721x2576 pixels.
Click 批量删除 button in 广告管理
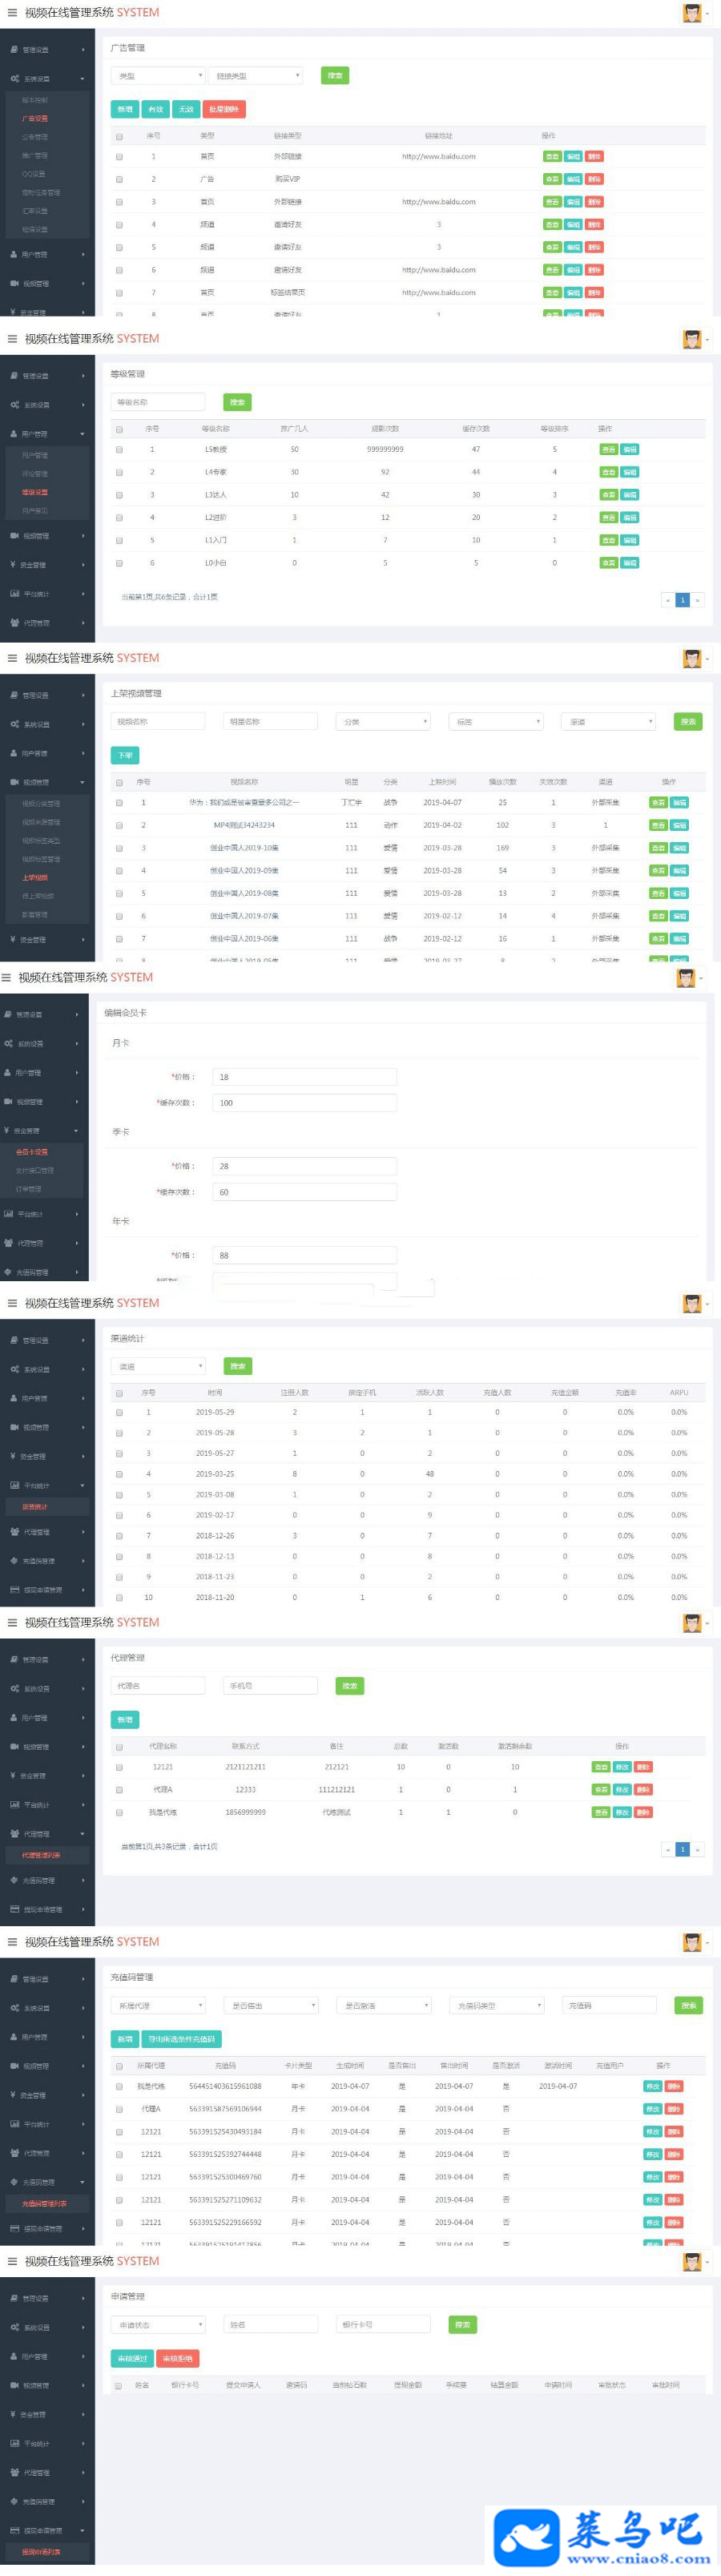[x=224, y=109]
